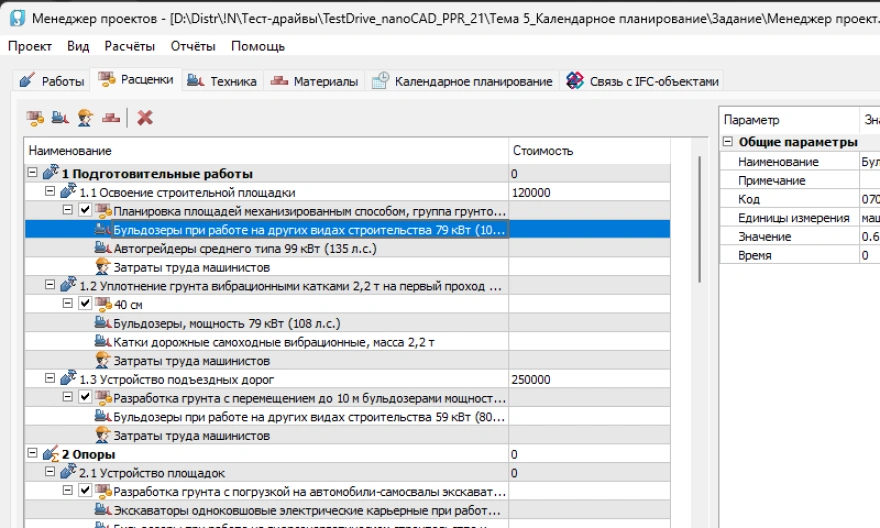The height and width of the screenshot is (528, 880).
Task: Collapse the '1.3 Устройство подъездных дорог' node
Action: [51, 380]
